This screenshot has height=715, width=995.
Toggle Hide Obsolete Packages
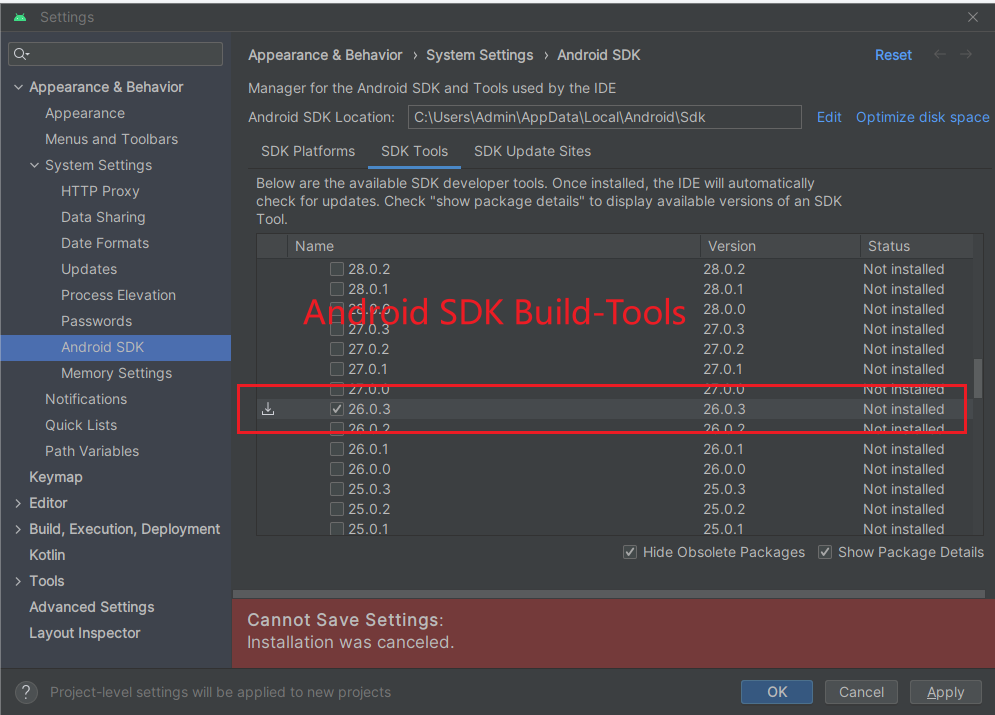629,552
